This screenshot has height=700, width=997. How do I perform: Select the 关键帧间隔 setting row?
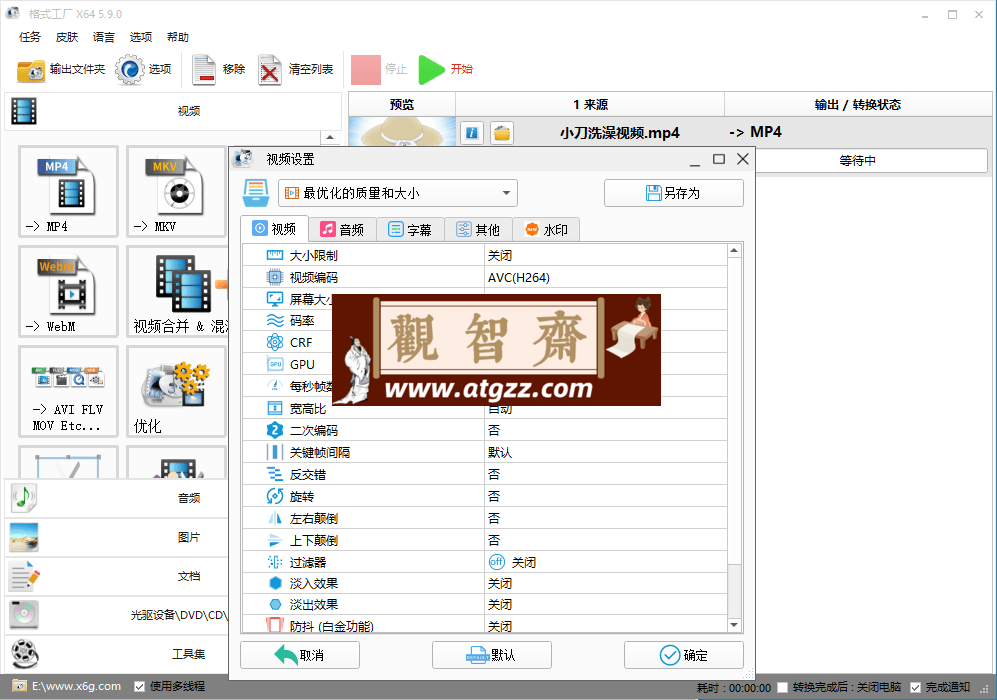point(485,452)
